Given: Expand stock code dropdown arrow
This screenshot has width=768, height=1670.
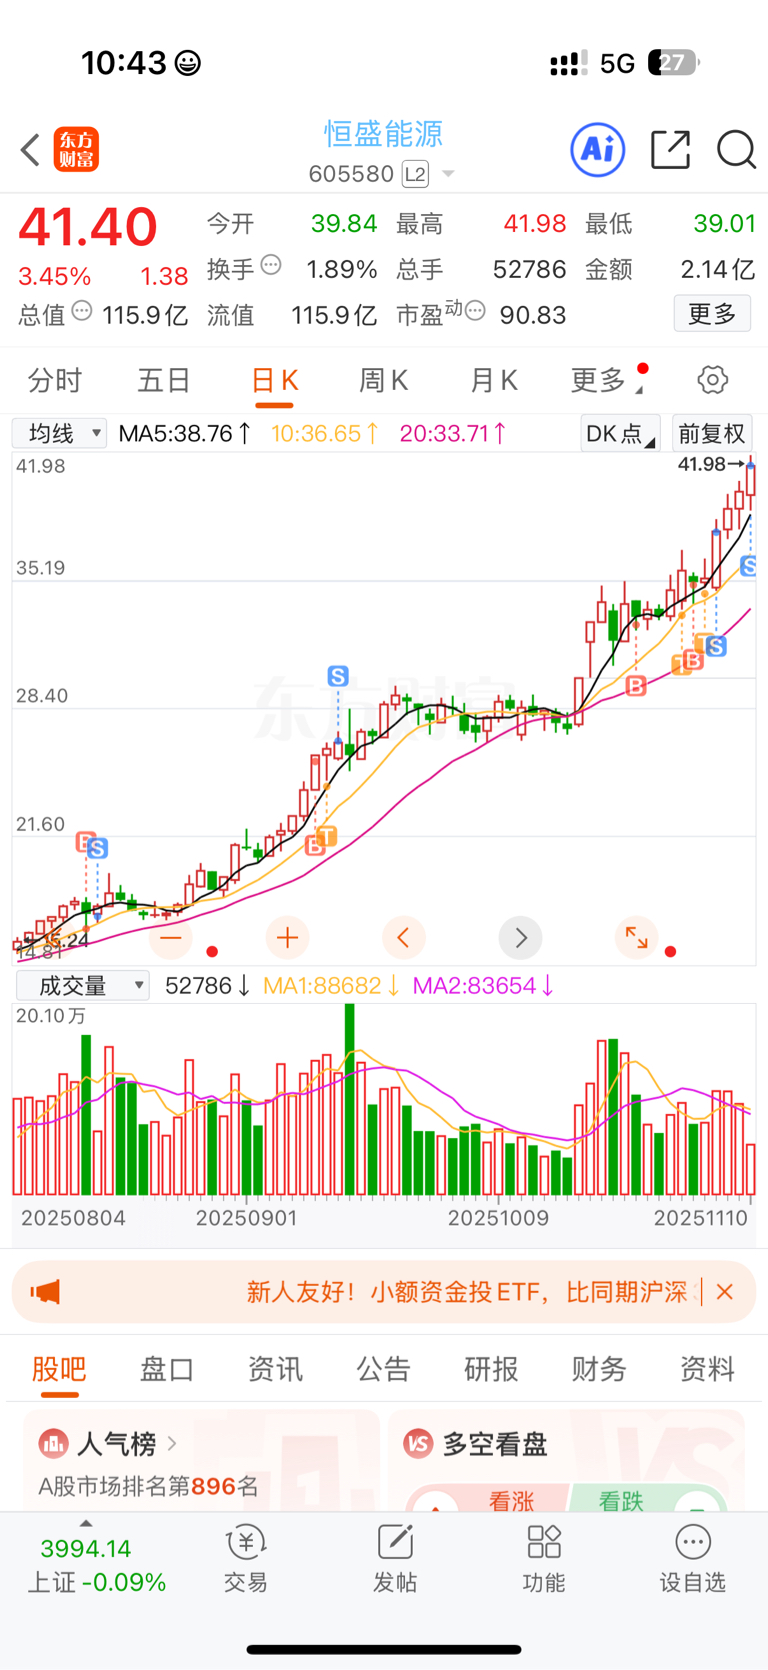Looking at the screenshot, I should (448, 174).
